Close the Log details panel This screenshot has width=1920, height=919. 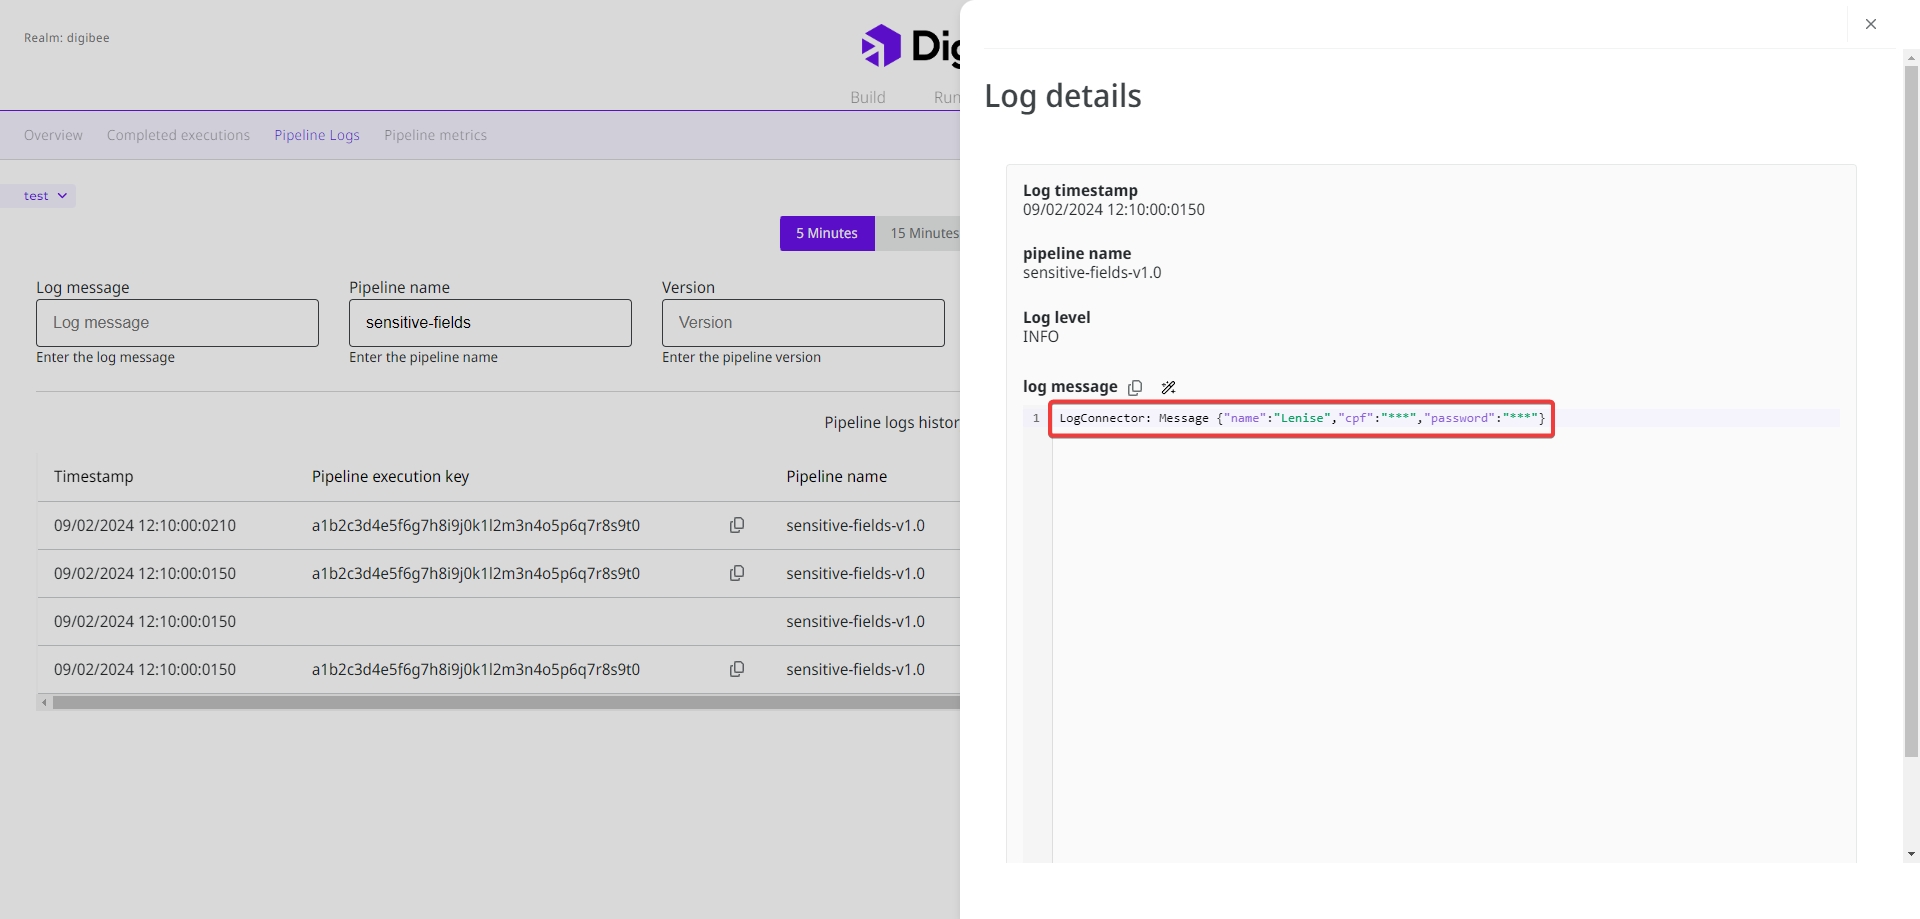click(1870, 24)
